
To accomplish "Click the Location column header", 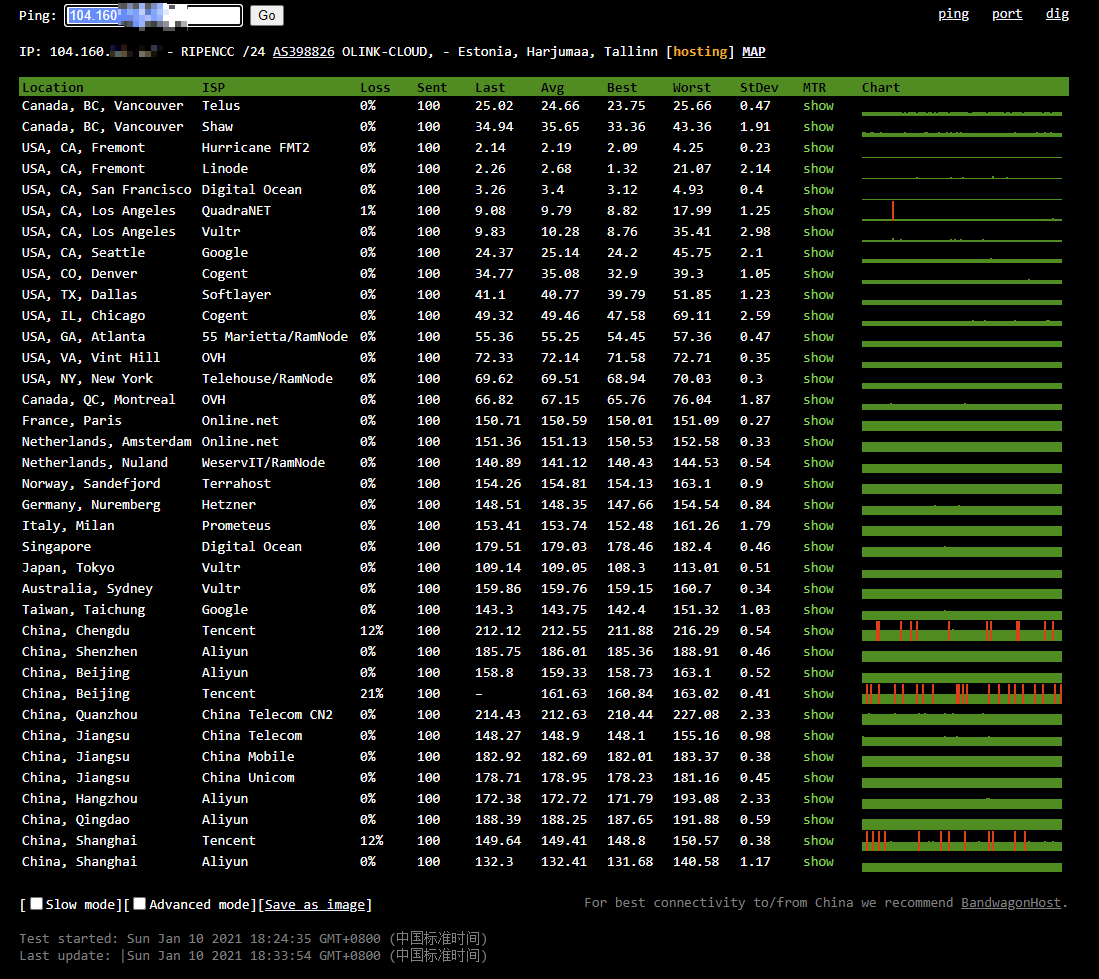I will [53, 88].
